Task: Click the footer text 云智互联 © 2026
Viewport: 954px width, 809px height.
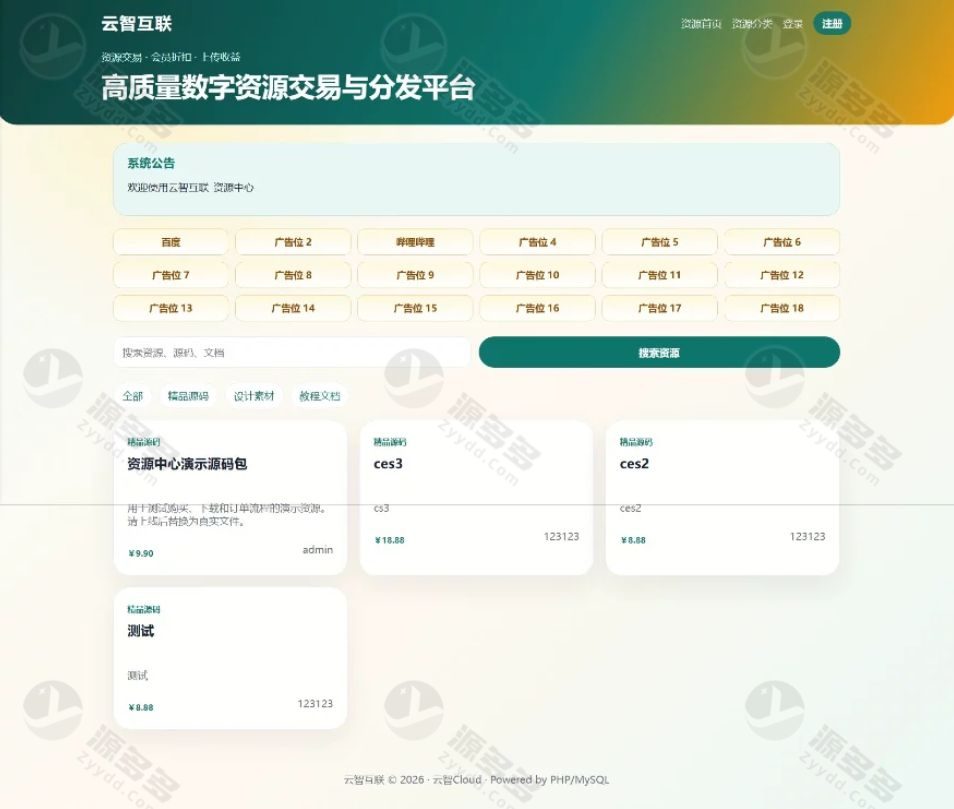Action: click(x=384, y=779)
